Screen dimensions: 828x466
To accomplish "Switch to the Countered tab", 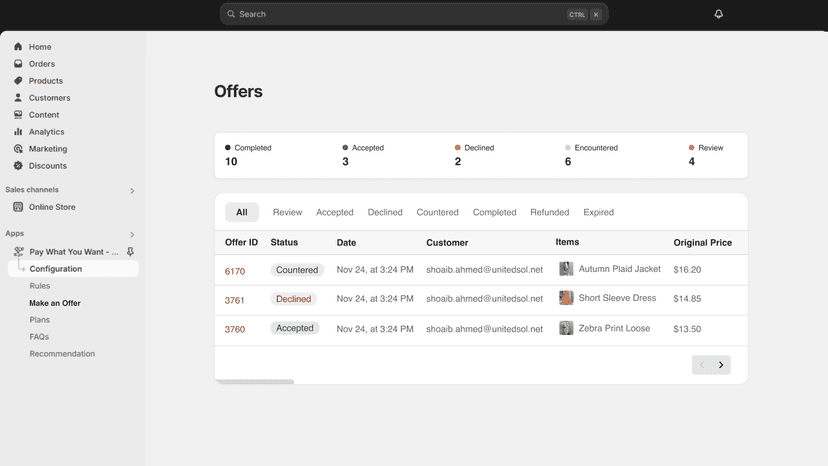I will click(437, 212).
